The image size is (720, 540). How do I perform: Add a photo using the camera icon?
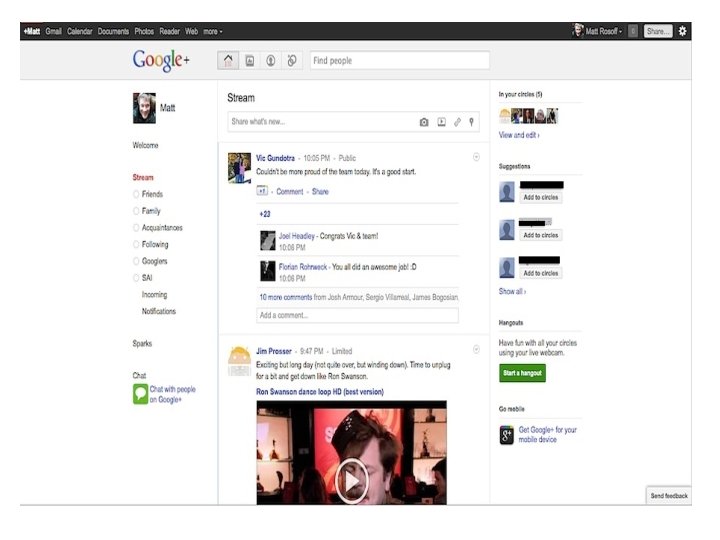pyautogui.click(x=424, y=122)
